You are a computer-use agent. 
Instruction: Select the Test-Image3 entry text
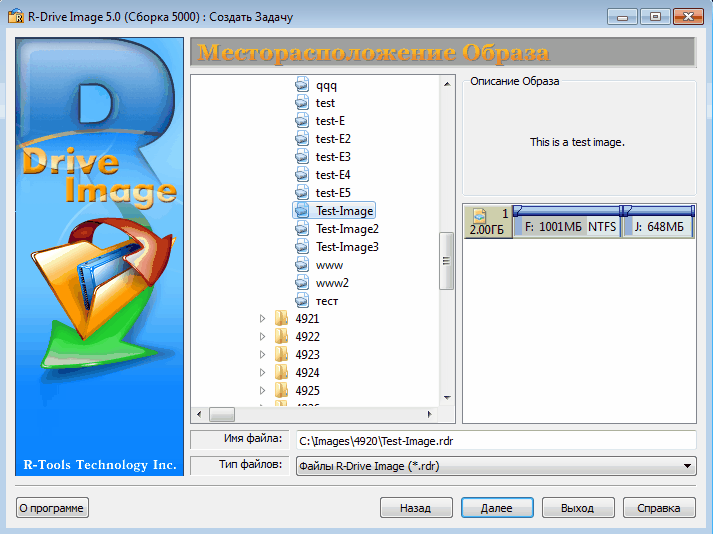pyautogui.click(x=347, y=247)
